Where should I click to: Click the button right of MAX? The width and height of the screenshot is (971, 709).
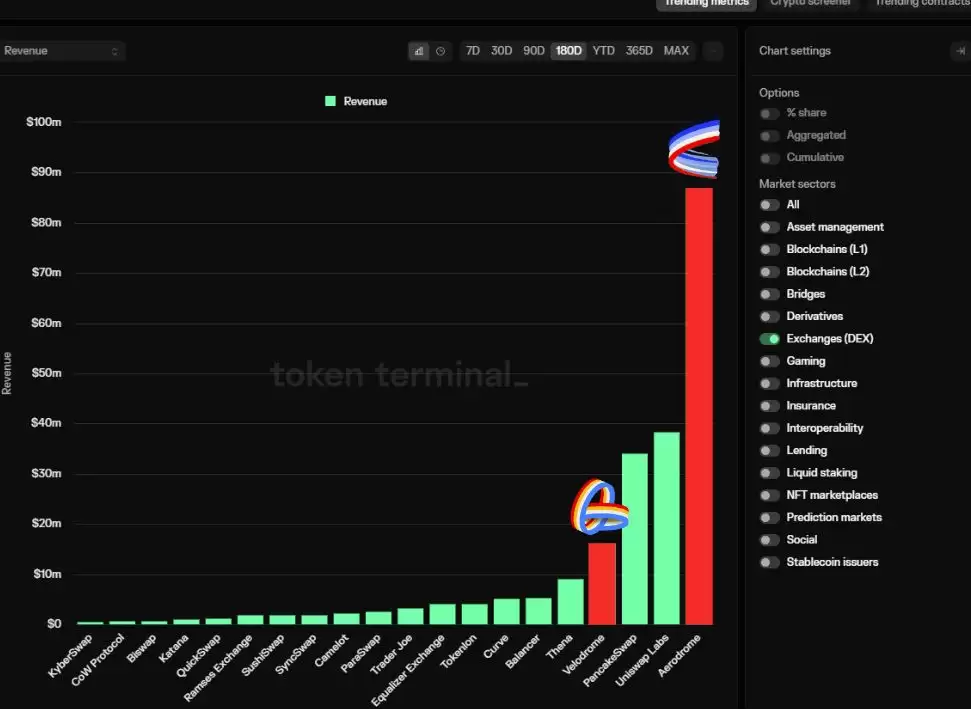tap(712, 51)
